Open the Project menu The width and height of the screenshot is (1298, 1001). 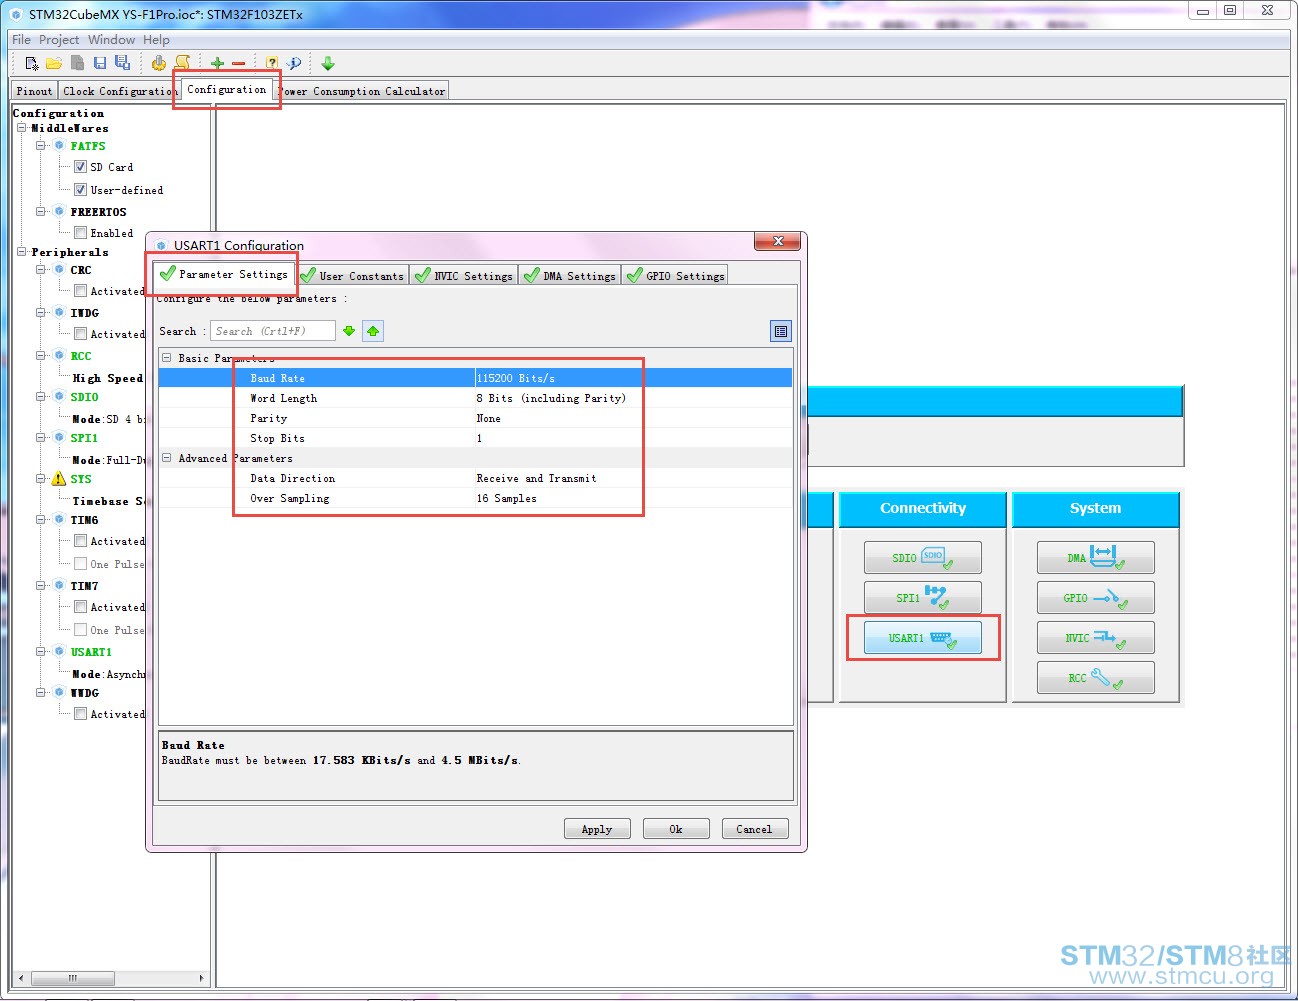pos(59,40)
